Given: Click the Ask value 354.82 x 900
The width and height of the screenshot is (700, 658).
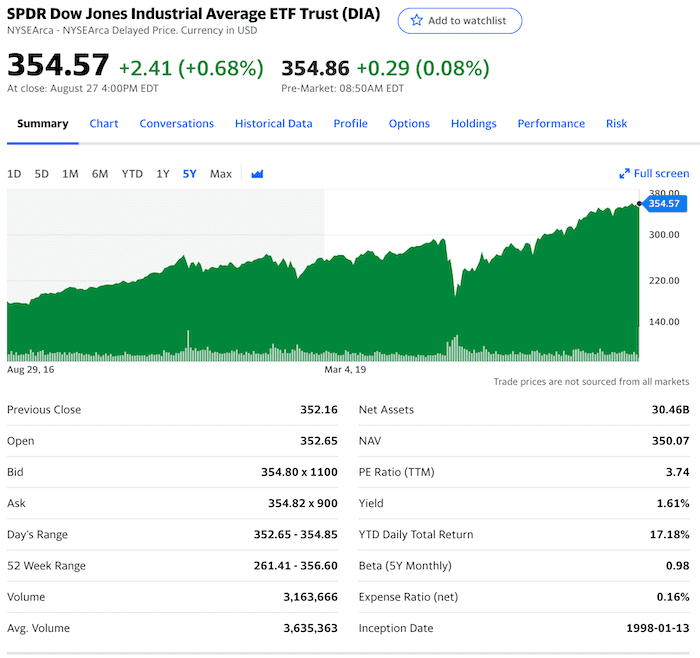Looking at the screenshot, I should point(303,504).
